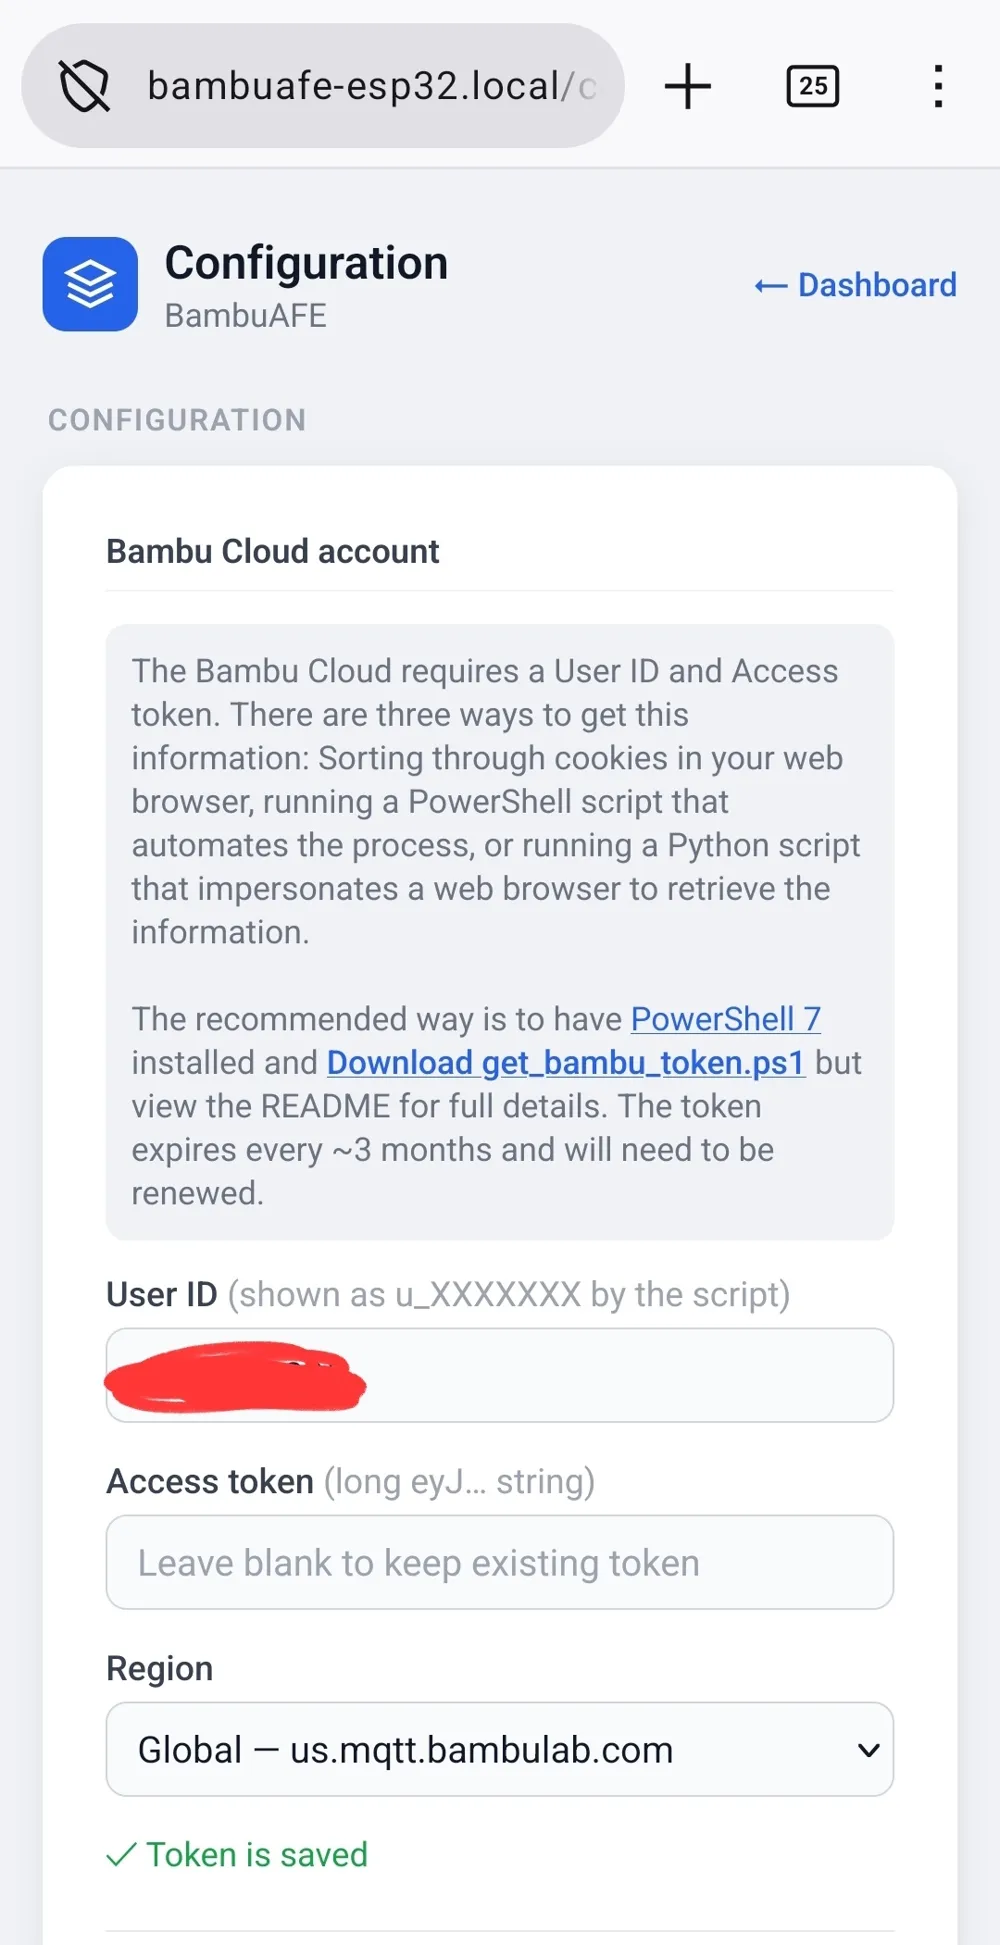Click the User ID field label
The width and height of the screenshot is (1000, 1945).
pyautogui.click(x=162, y=1294)
